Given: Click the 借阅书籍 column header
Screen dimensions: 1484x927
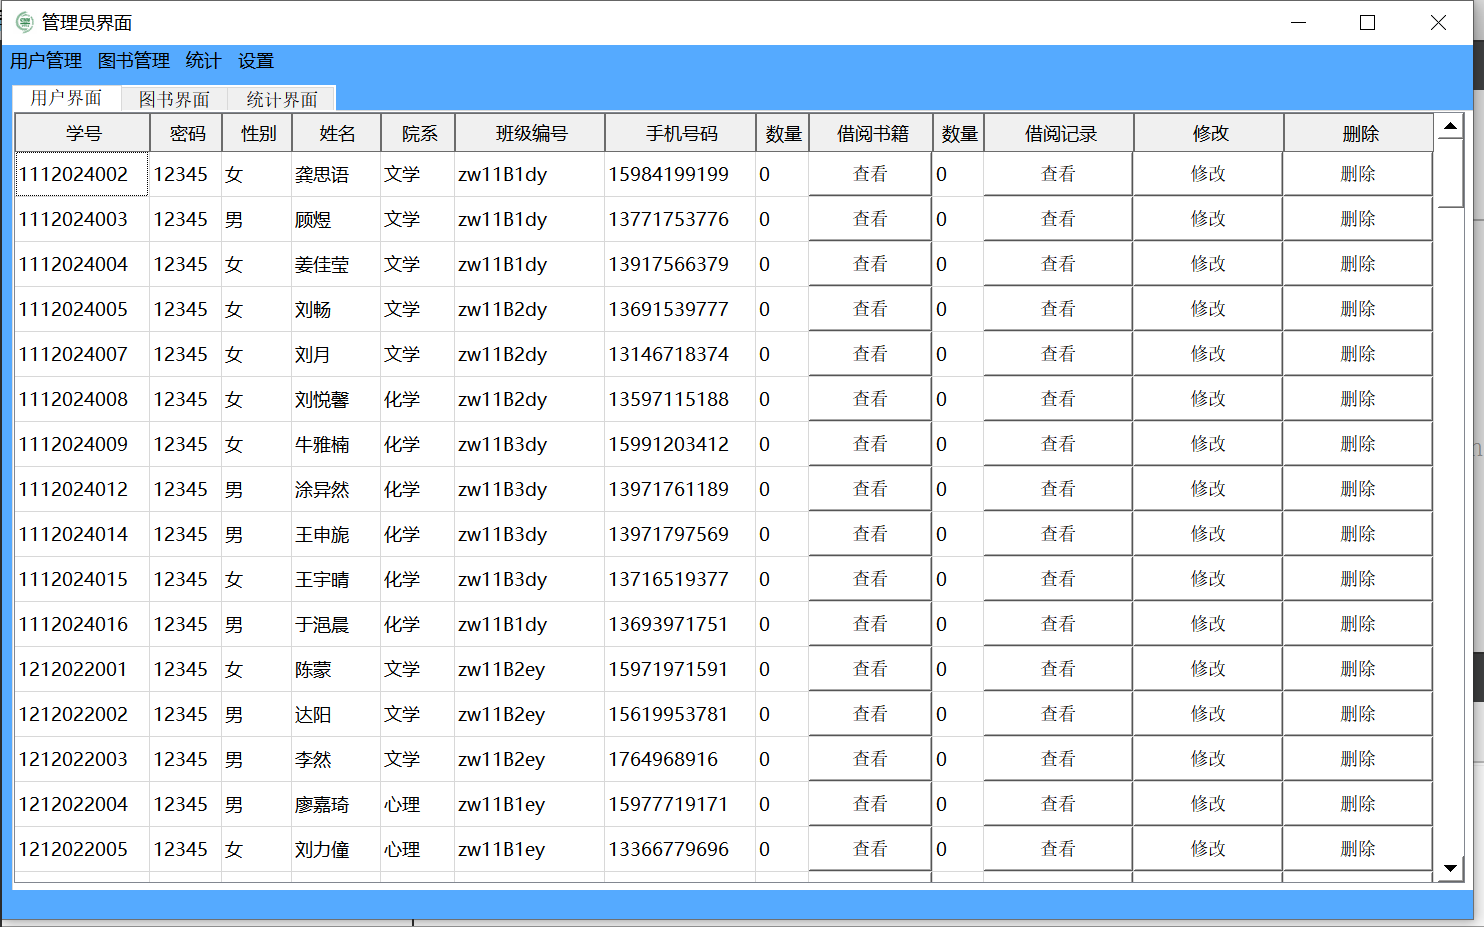Looking at the screenshot, I should pos(872,133).
